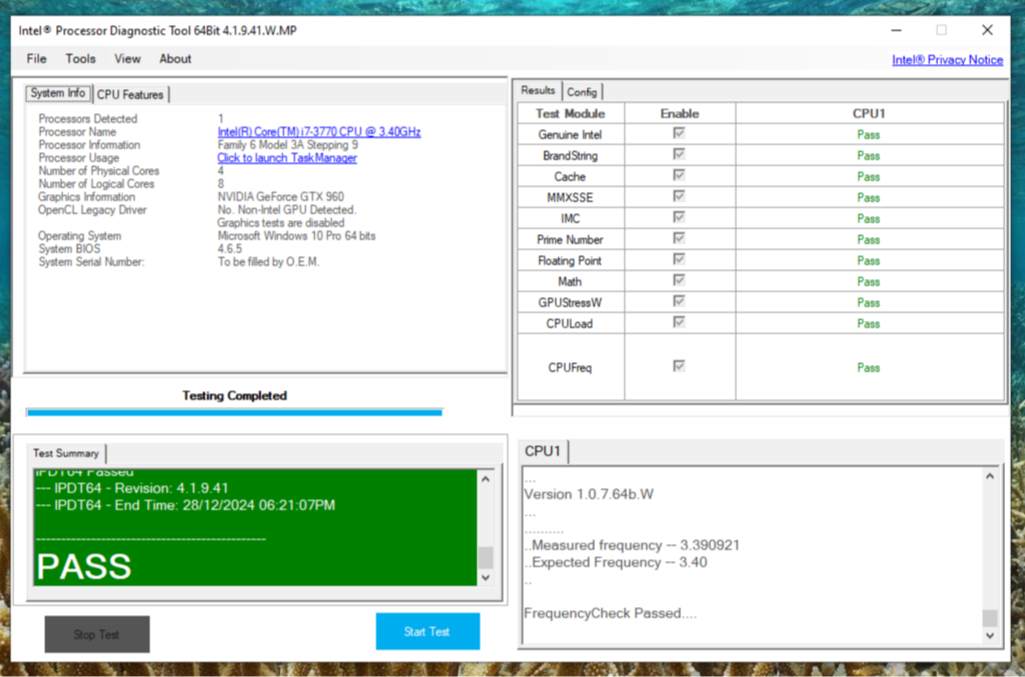Select the Results tab
The image size is (1025, 677).
click(x=537, y=90)
